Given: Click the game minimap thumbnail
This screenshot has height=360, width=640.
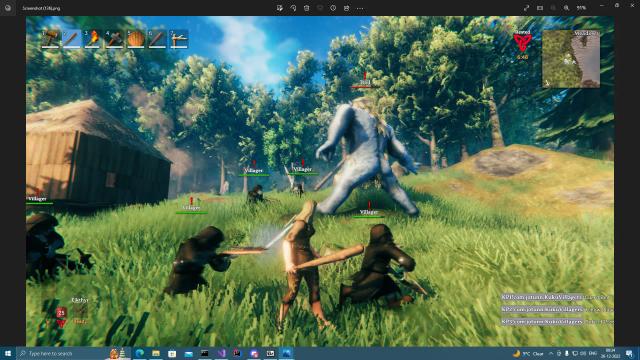Looking at the screenshot, I should (571, 58).
